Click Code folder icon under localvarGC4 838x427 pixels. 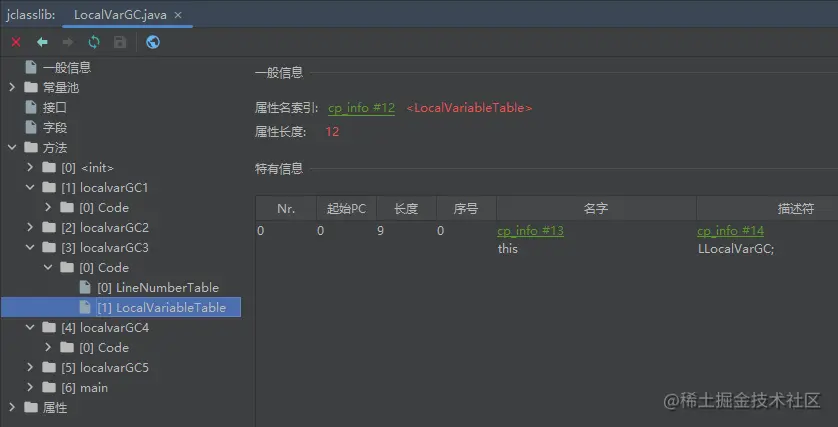coord(67,347)
